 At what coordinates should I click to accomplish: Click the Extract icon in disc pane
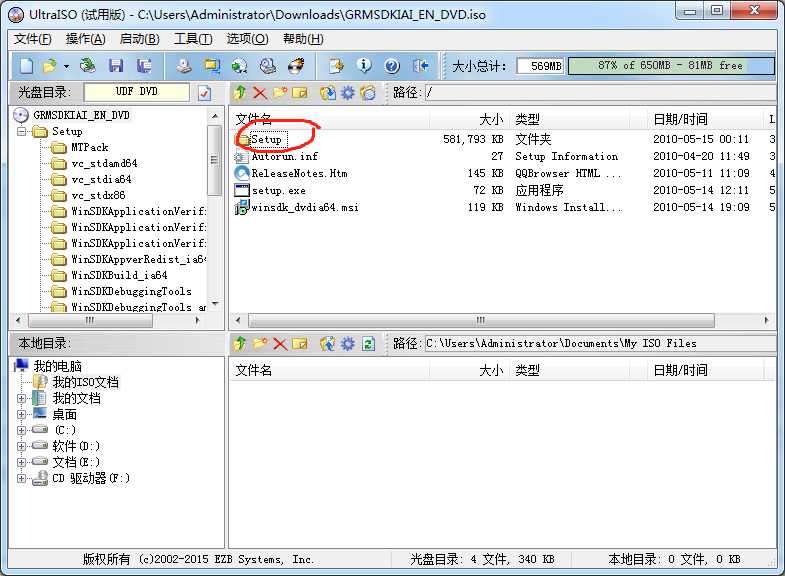point(328,93)
